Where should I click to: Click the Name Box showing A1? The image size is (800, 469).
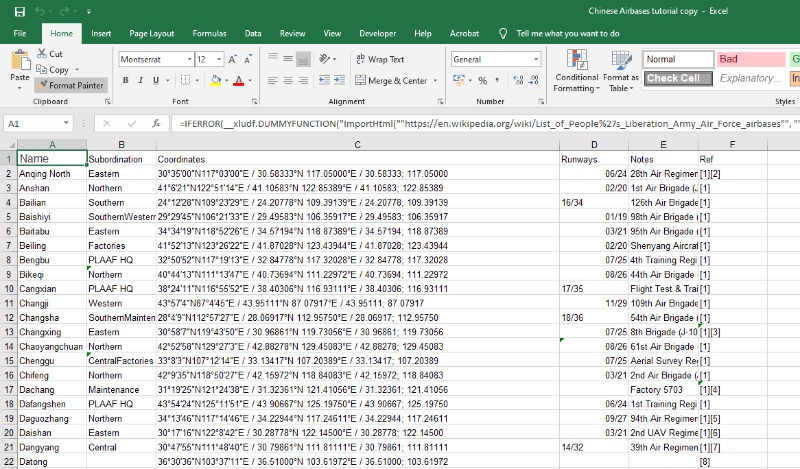[x=38, y=124]
